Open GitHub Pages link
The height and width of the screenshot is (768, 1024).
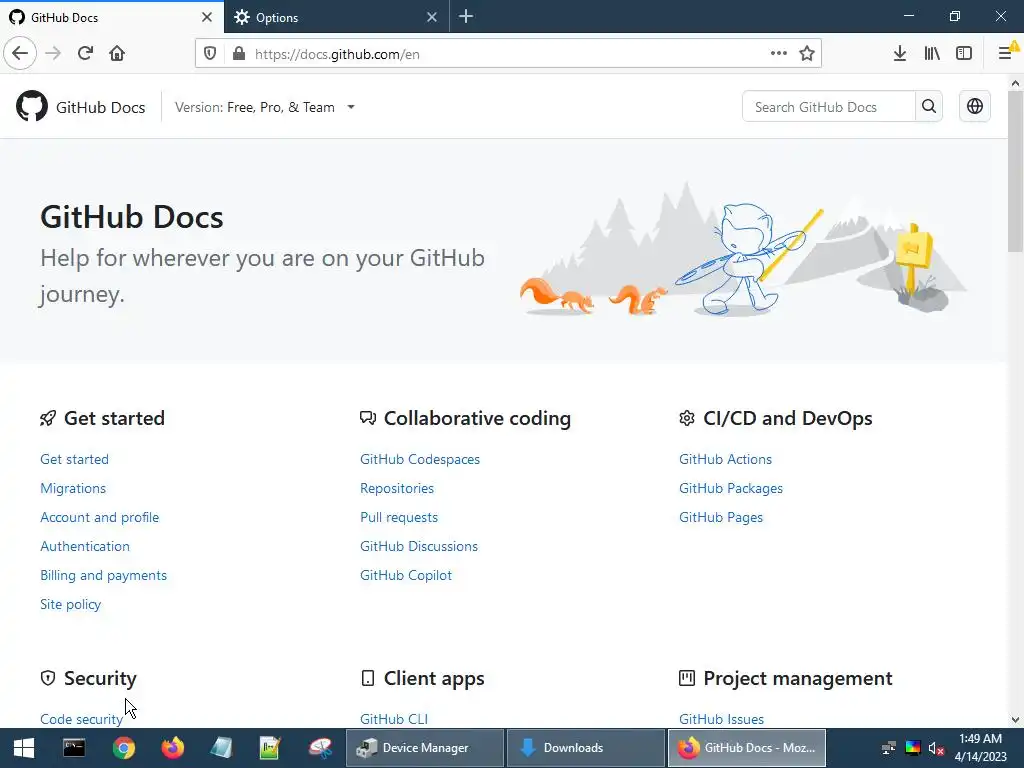[721, 517]
